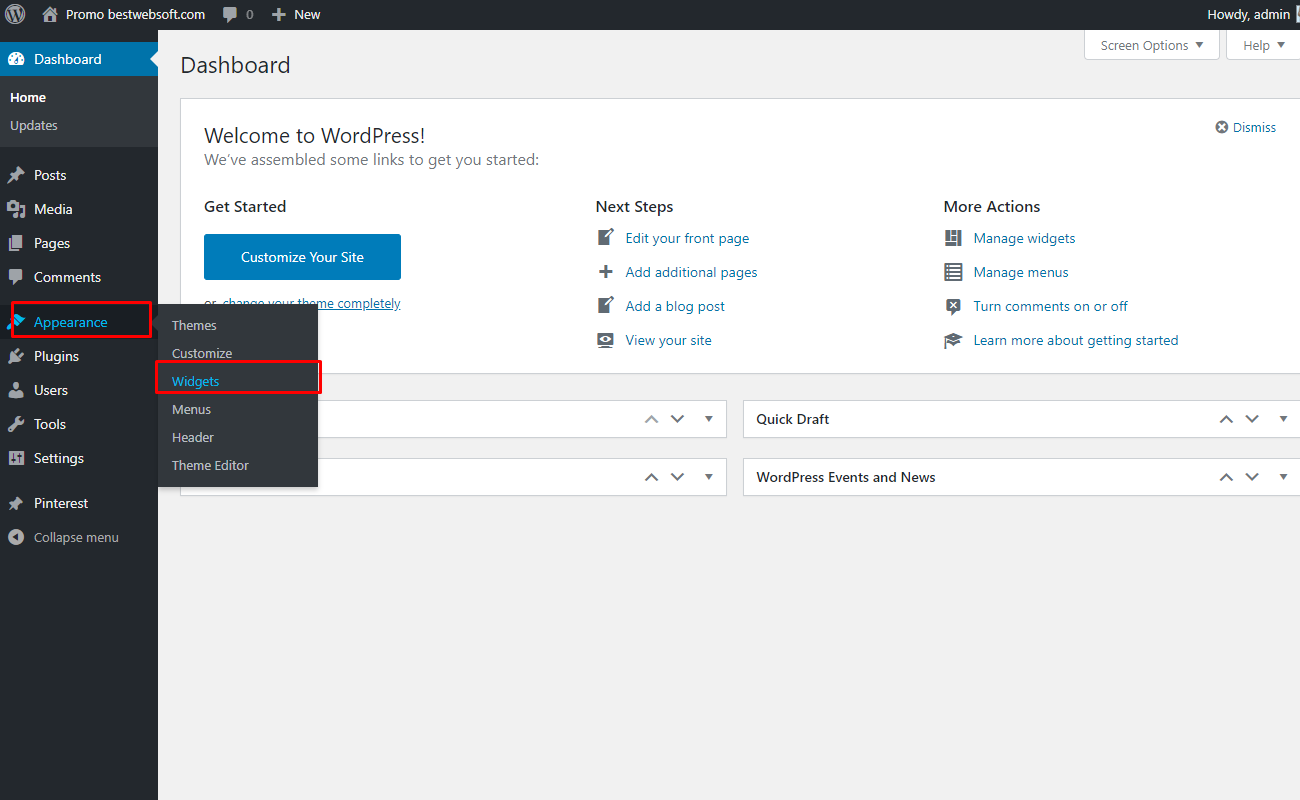Viewport: 1300px width, 800px height.
Task: Toggle the panel left of Quick Draft
Action: (709, 419)
